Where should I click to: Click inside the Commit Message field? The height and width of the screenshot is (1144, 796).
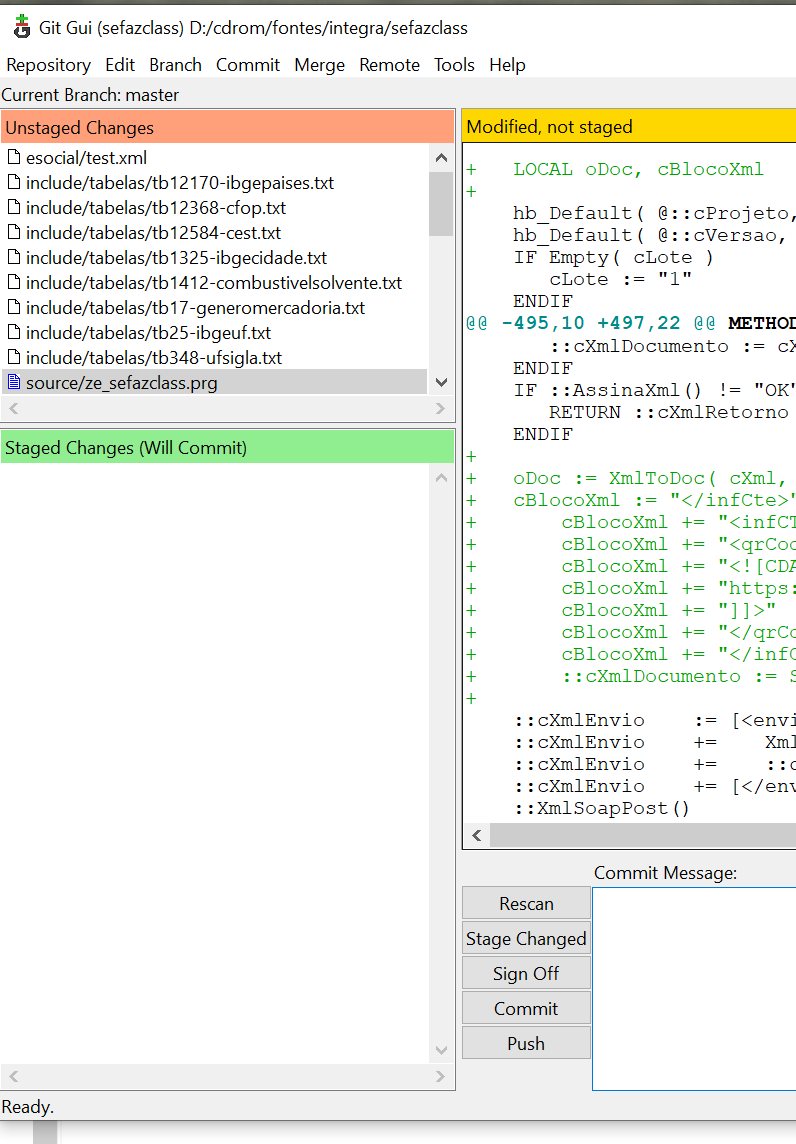pyautogui.click(x=693, y=988)
